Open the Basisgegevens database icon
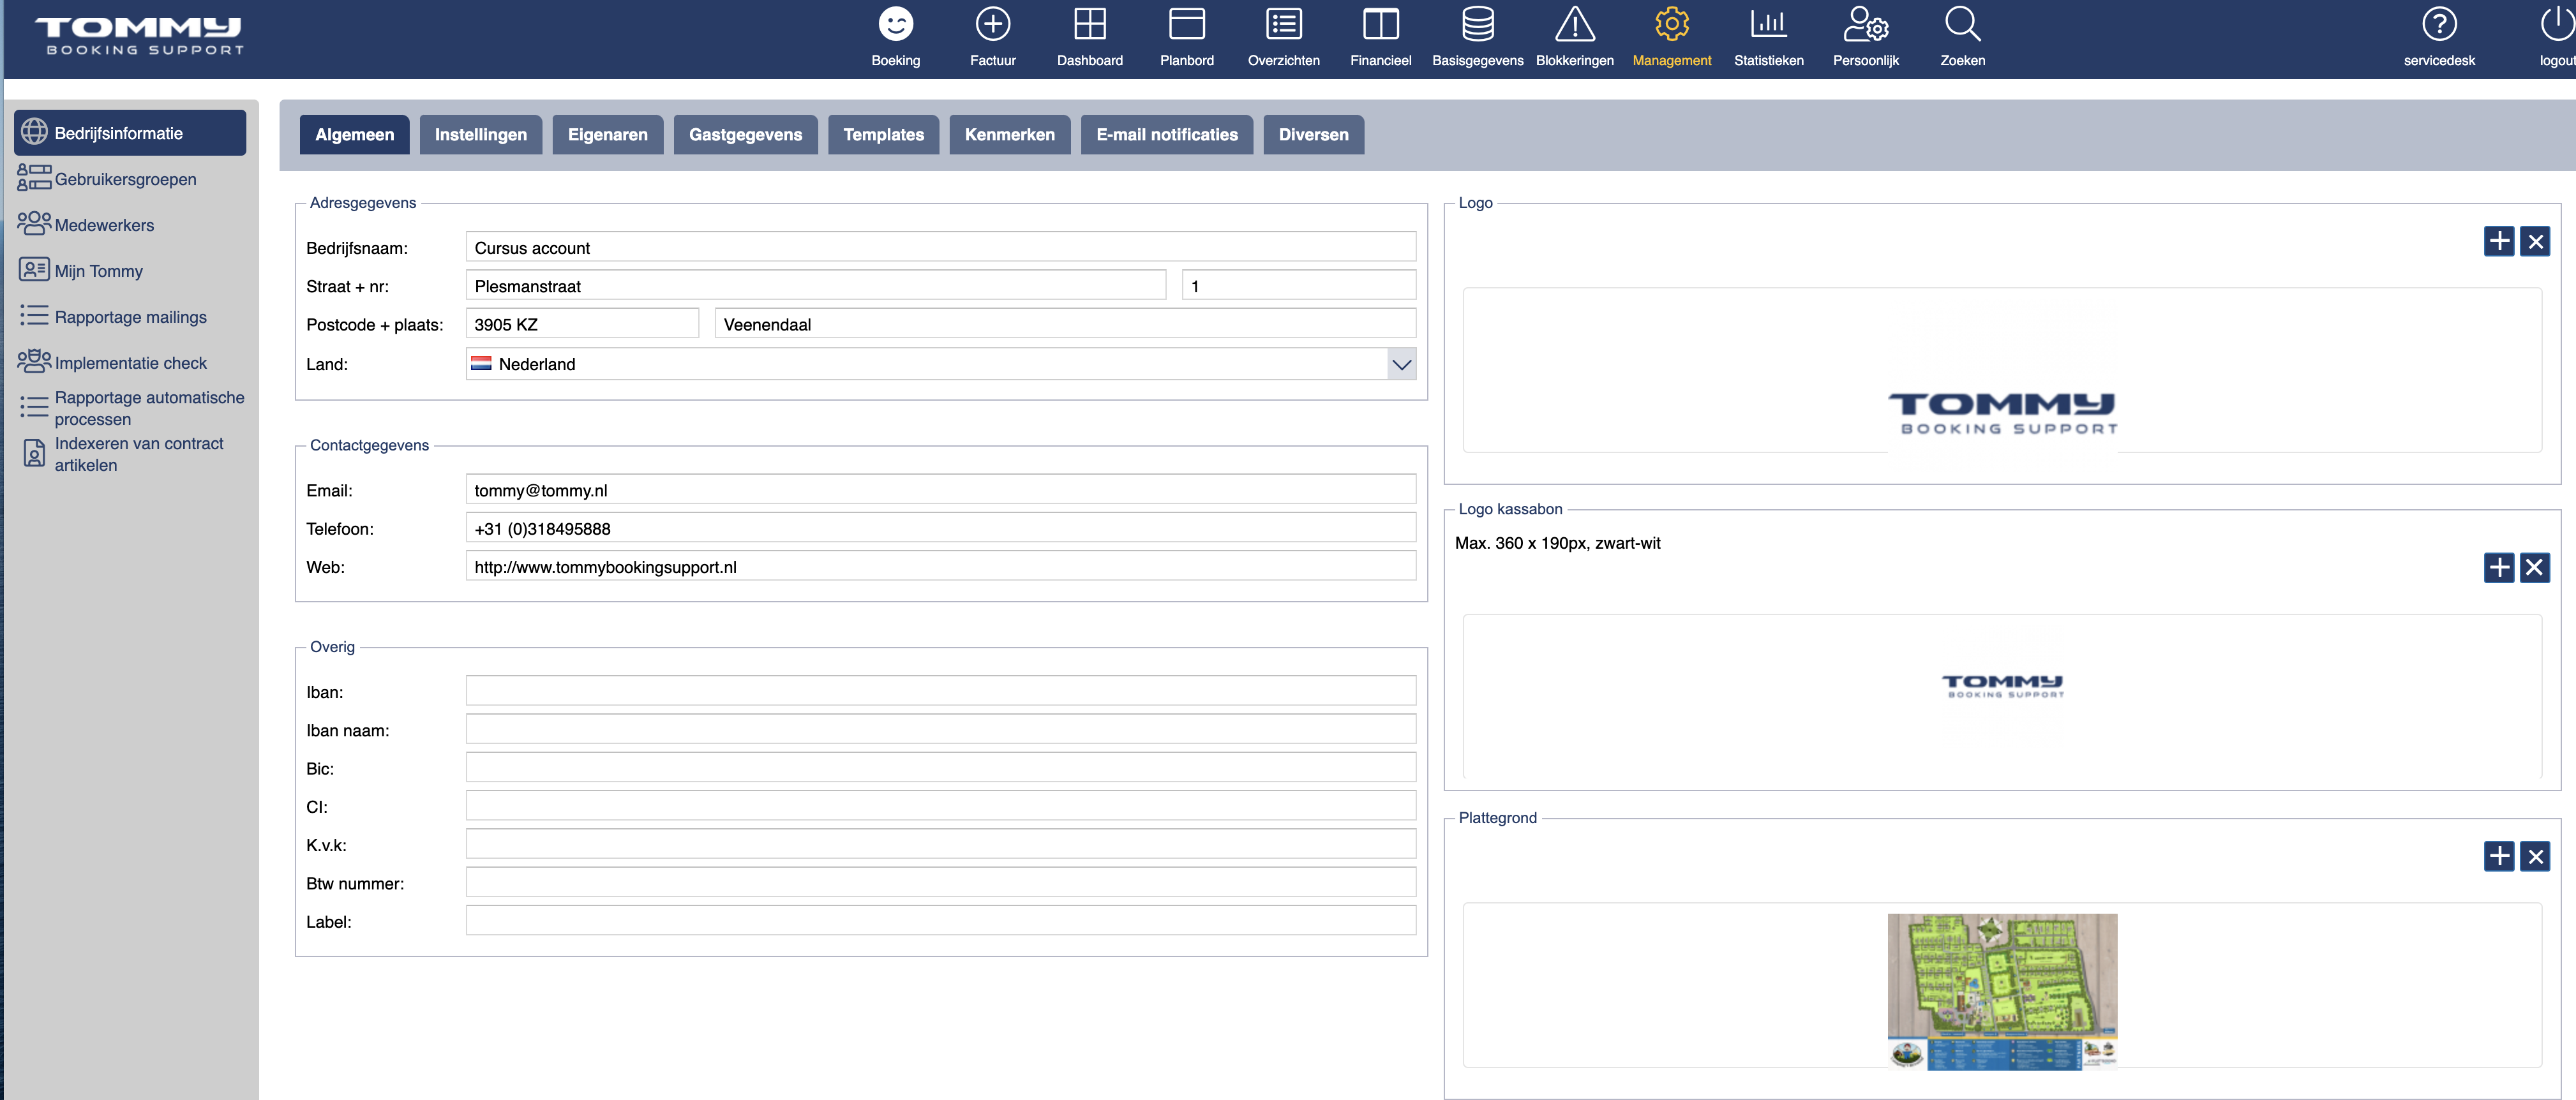The image size is (2576, 1100). tap(1477, 24)
